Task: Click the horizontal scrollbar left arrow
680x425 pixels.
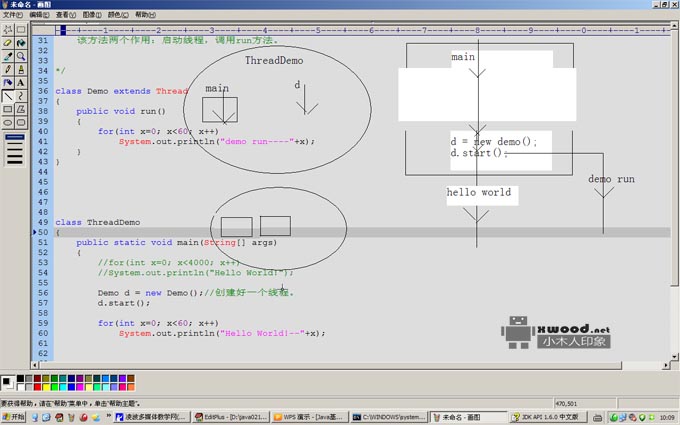Action: (35, 366)
